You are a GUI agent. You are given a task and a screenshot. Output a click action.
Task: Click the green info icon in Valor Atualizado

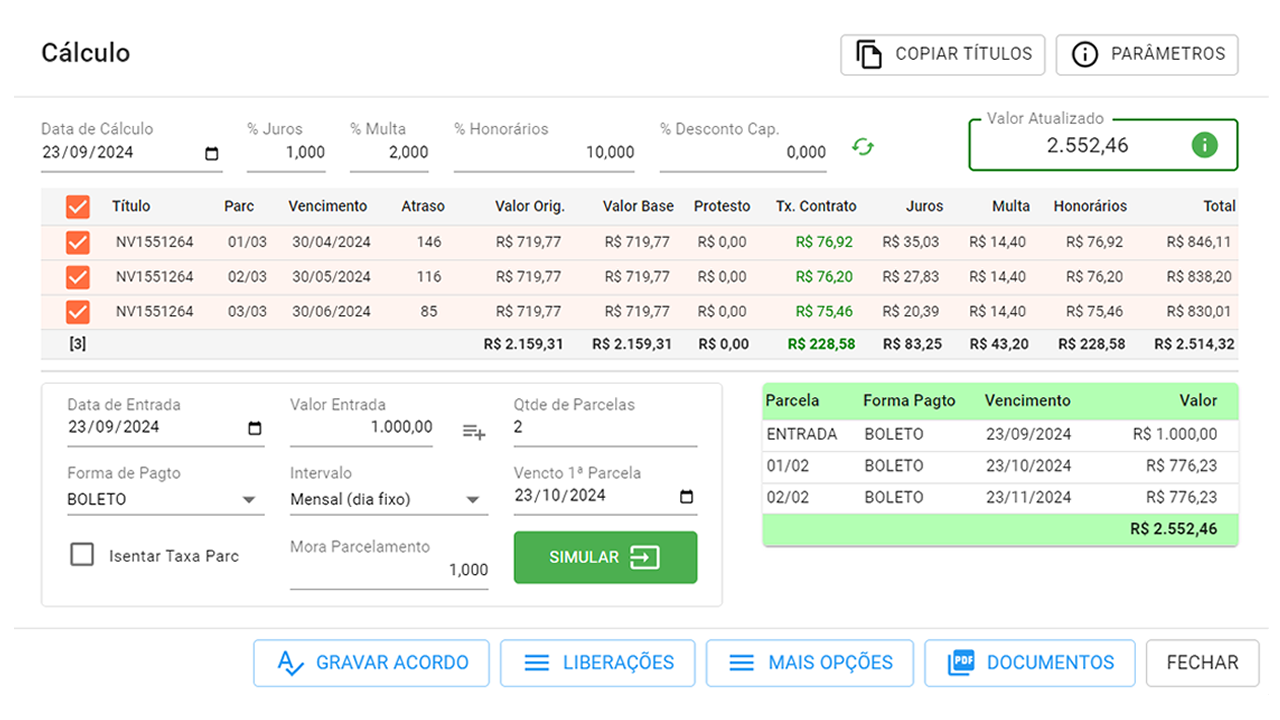coord(1205,145)
